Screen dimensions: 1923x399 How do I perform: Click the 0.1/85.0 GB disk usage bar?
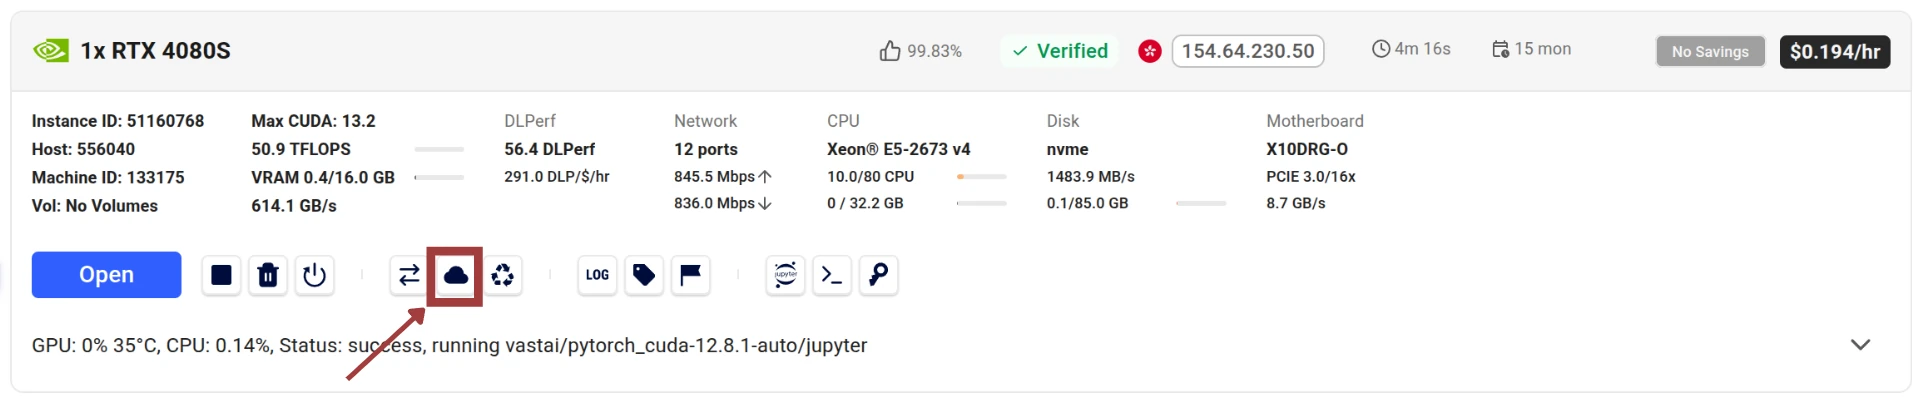click(1201, 203)
